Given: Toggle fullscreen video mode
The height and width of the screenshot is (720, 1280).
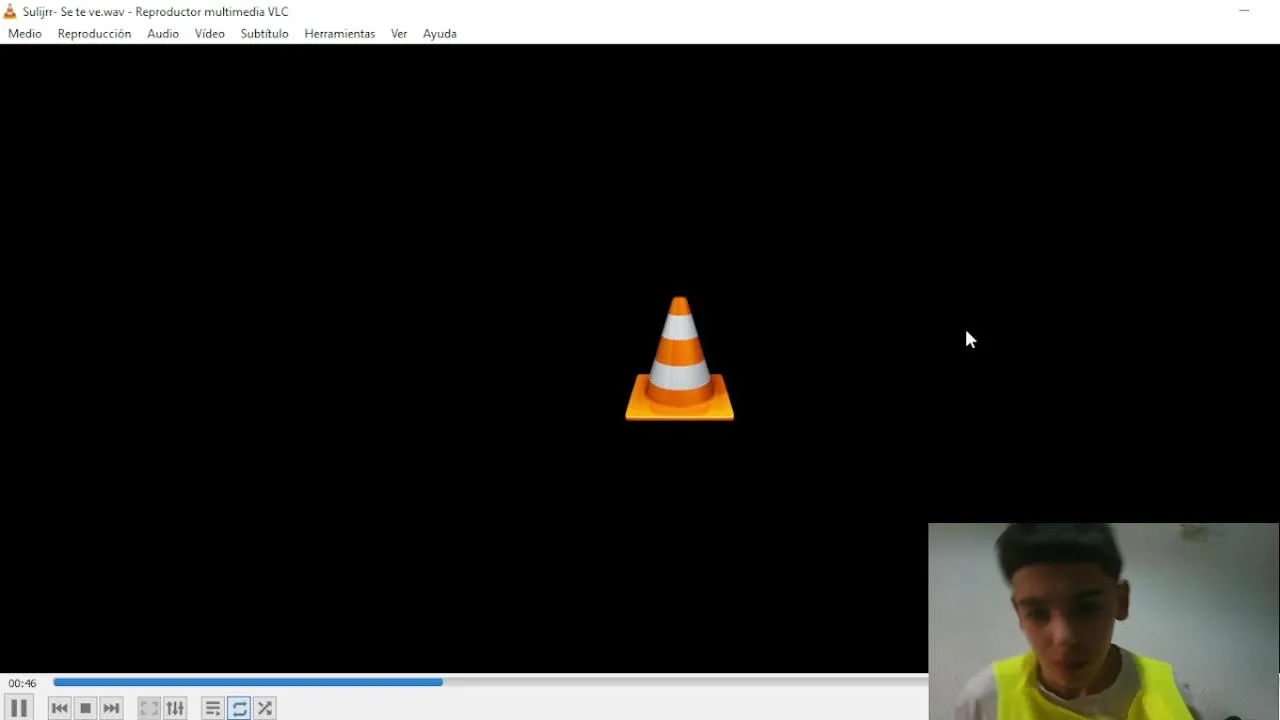Looking at the screenshot, I should pos(150,708).
